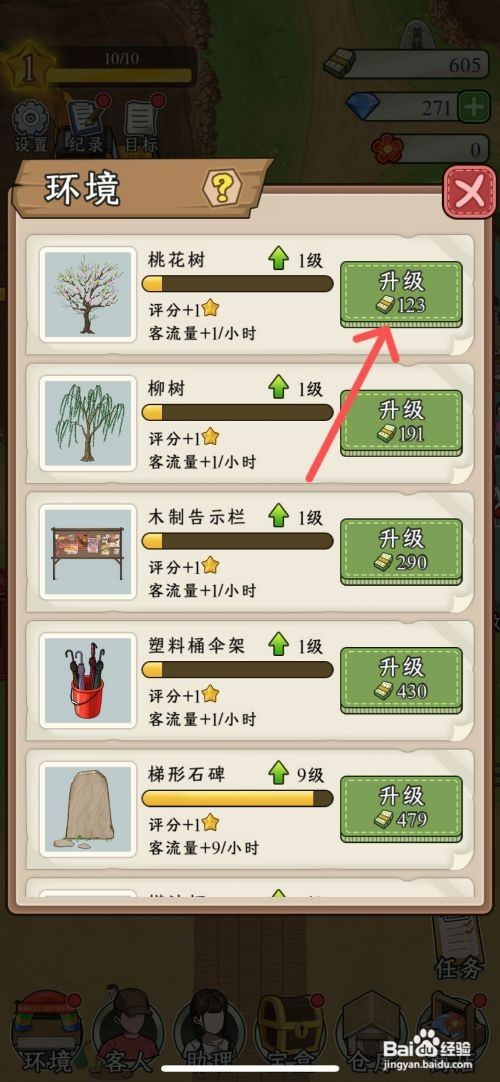The width and height of the screenshot is (500, 1082).
Task: Open the 纪录 notes icon
Action: 86,126
